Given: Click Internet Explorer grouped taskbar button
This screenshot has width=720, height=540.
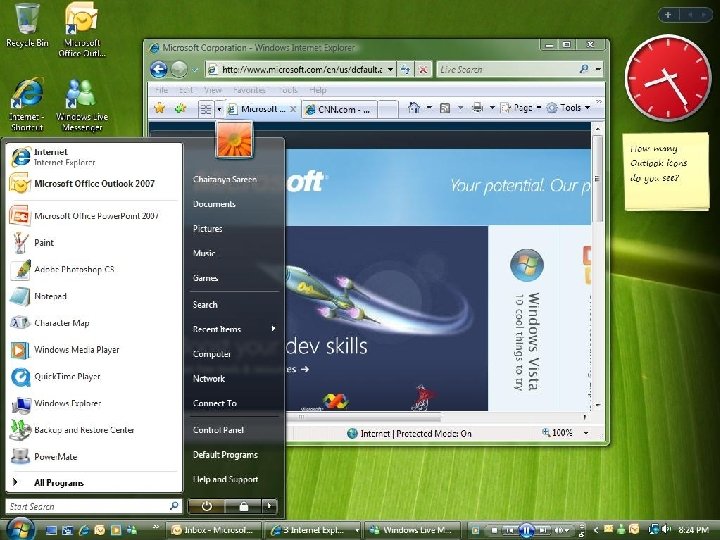Looking at the screenshot, I should [313, 530].
